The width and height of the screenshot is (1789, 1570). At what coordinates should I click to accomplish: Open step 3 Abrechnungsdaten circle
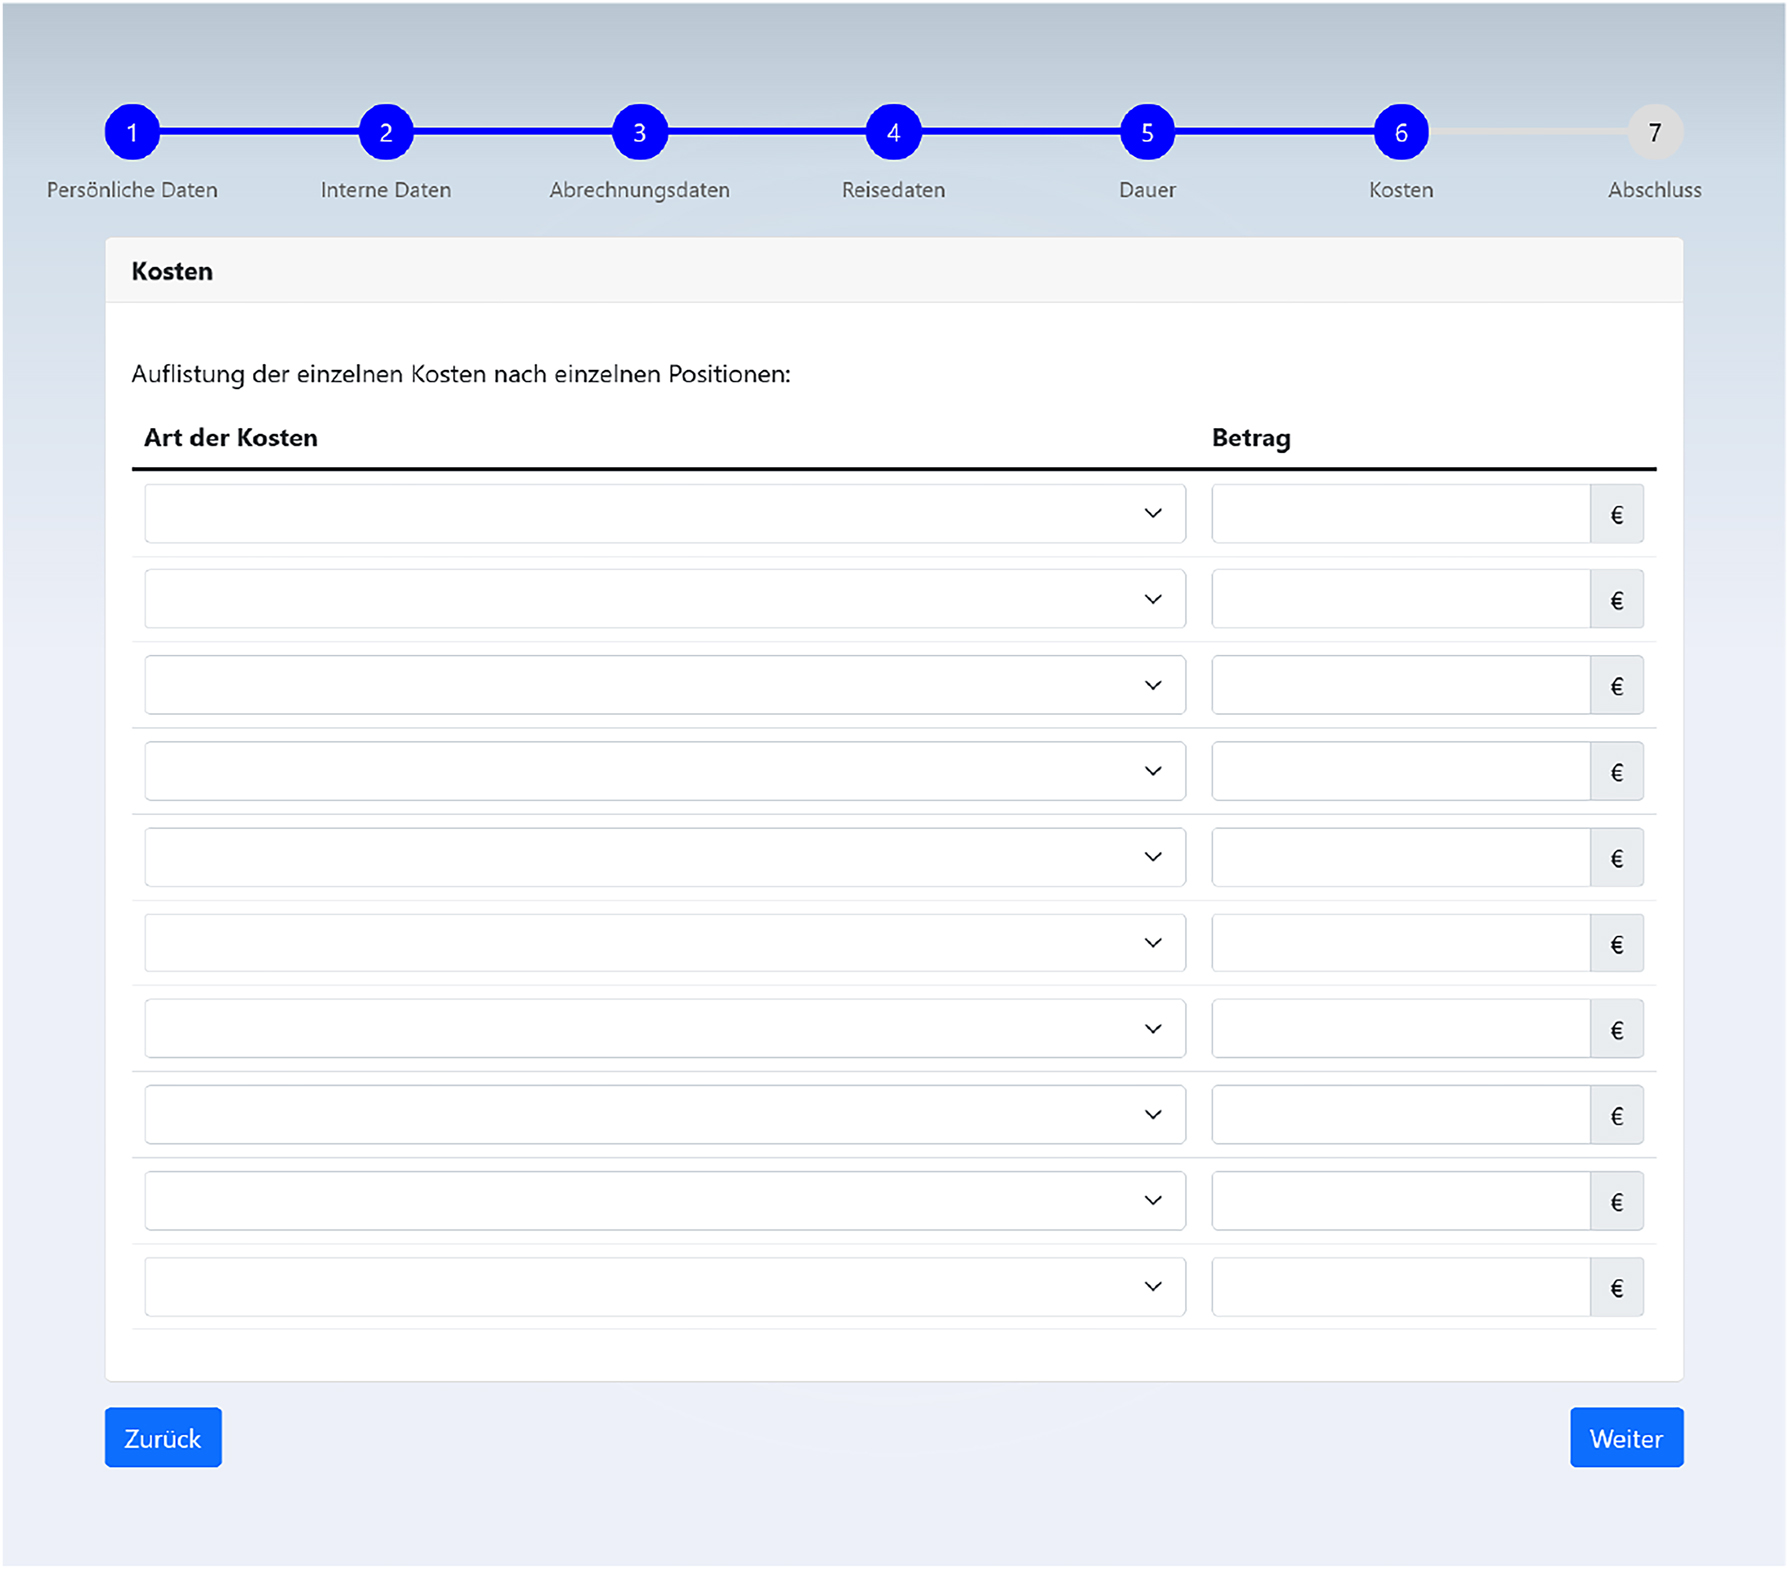coord(640,130)
